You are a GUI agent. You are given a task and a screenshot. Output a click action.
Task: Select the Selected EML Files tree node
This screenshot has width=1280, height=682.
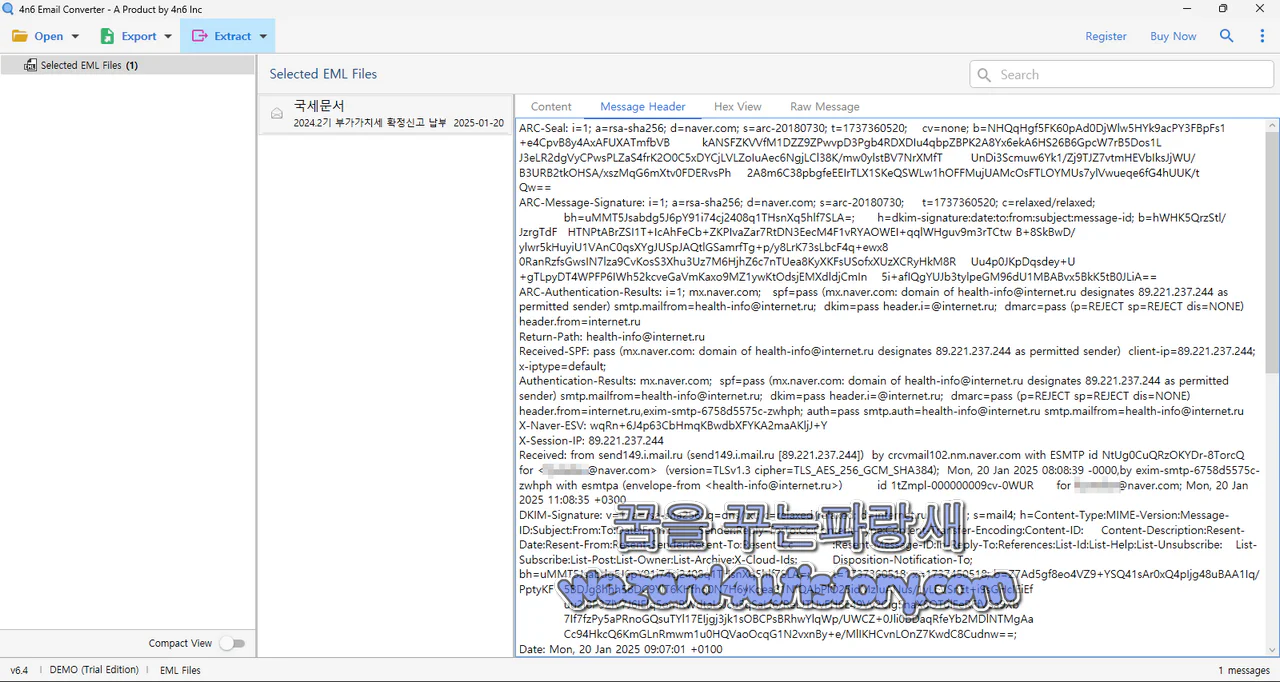pyautogui.click(x=127, y=65)
